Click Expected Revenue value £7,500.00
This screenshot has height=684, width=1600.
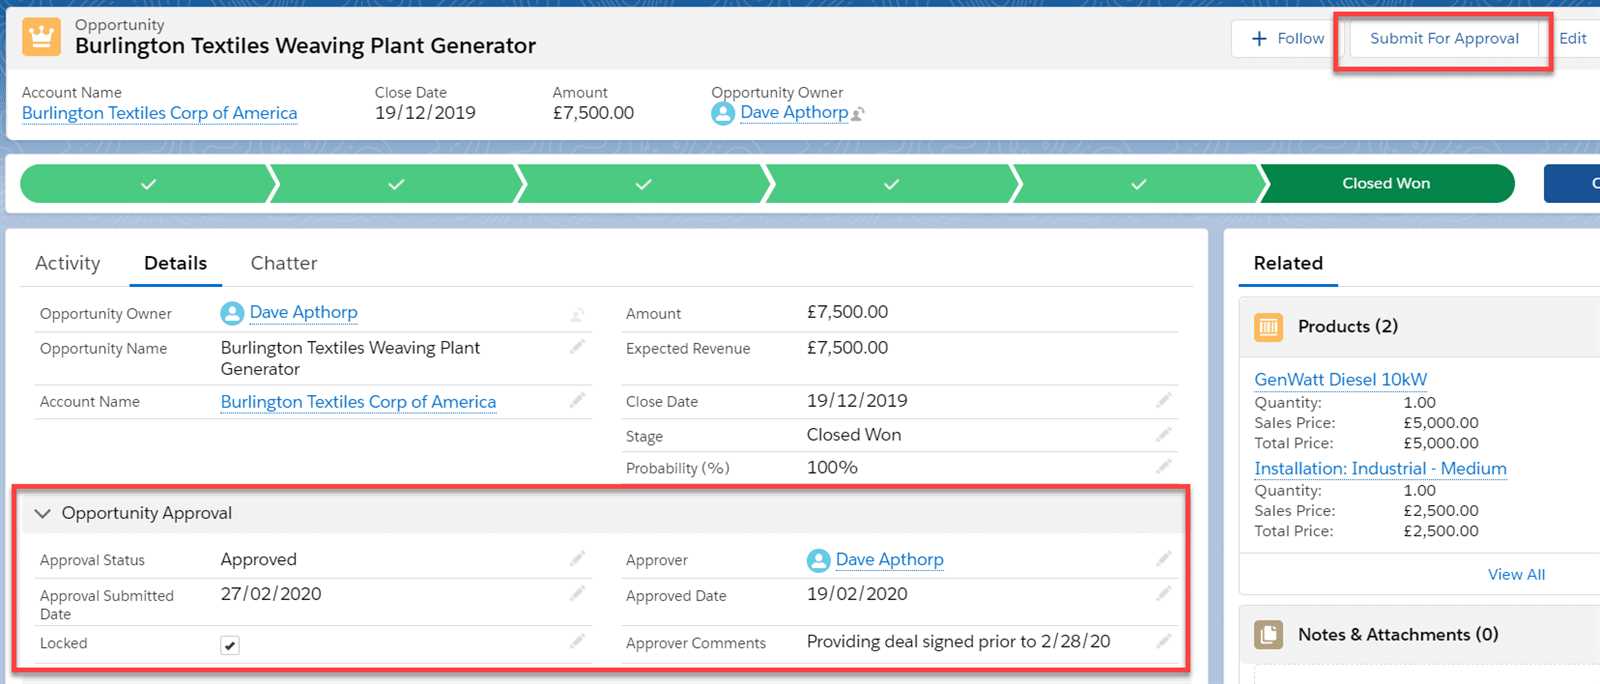pyautogui.click(x=847, y=348)
